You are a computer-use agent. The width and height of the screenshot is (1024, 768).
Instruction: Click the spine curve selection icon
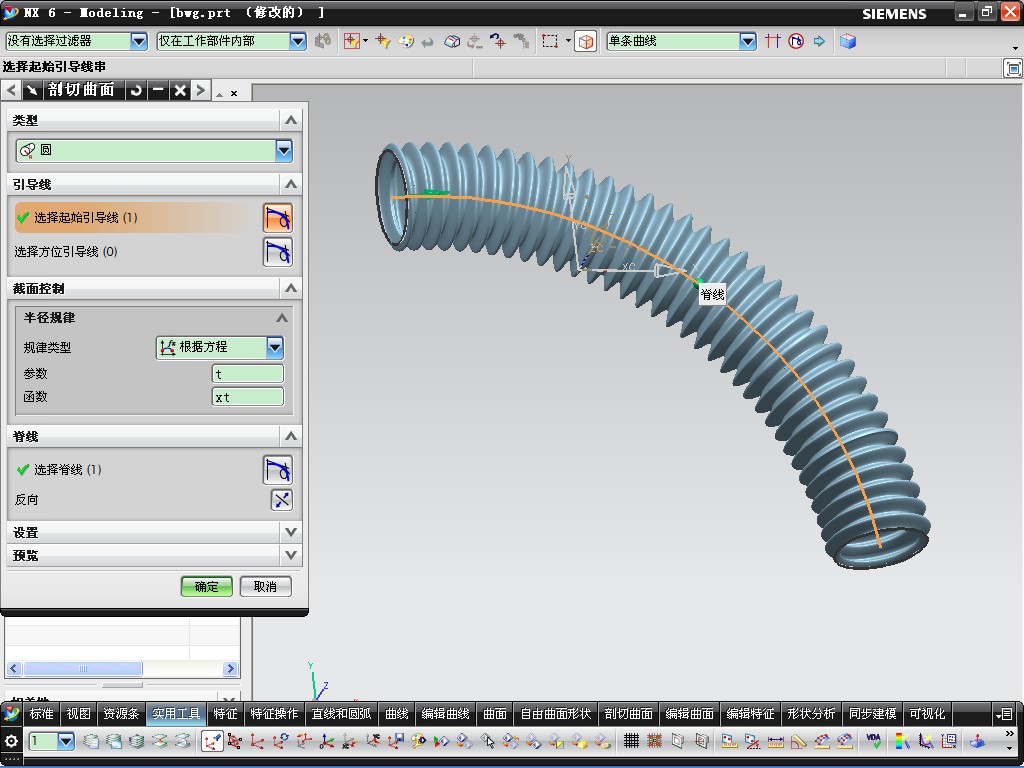click(x=278, y=470)
